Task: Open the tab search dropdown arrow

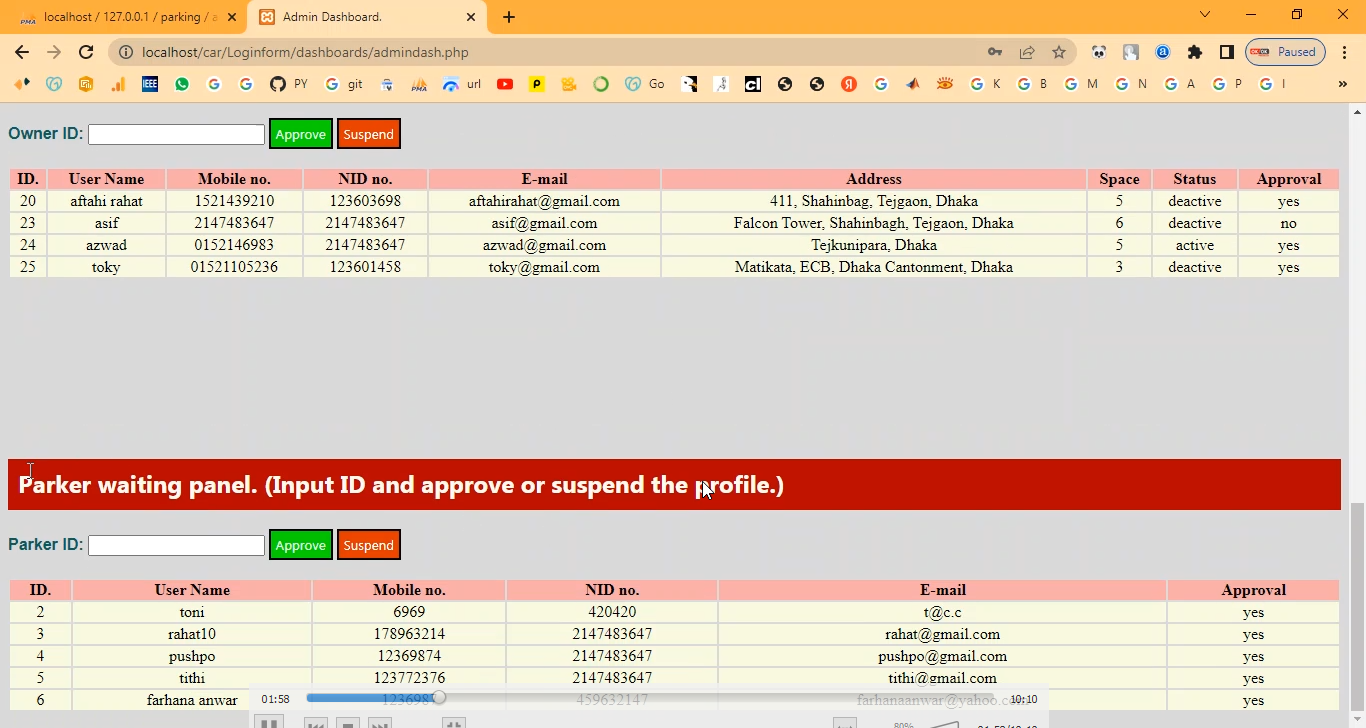Action: (1205, 15)
